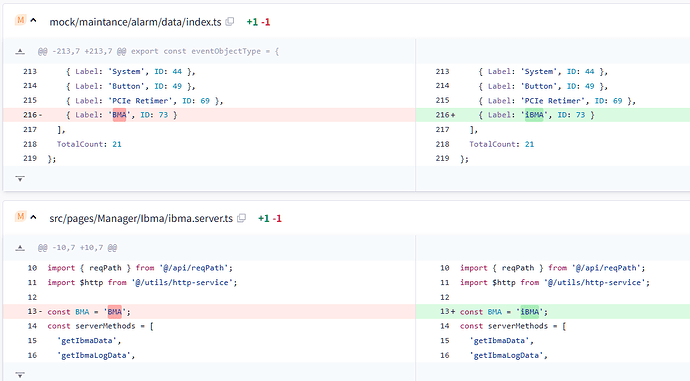
Task: Select added line 13 const BMA = 'iBMA'
Action: (553, 311)
